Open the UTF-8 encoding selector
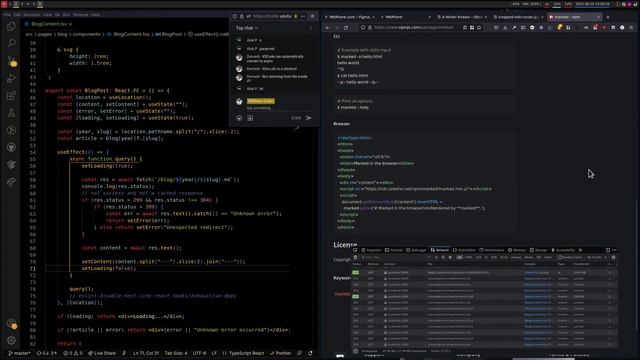The image size is (640, 360). point(200,353)
